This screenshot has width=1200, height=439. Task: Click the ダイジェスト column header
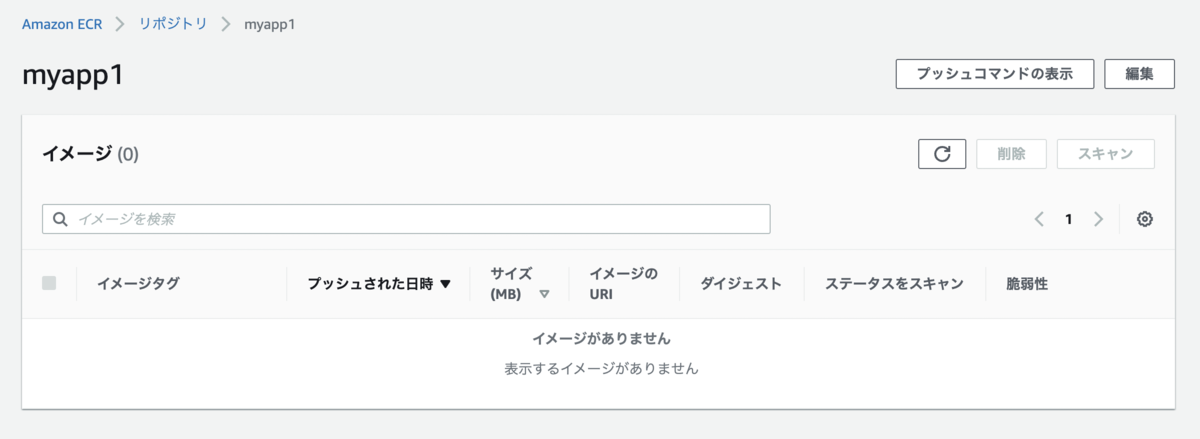(741, 284)
